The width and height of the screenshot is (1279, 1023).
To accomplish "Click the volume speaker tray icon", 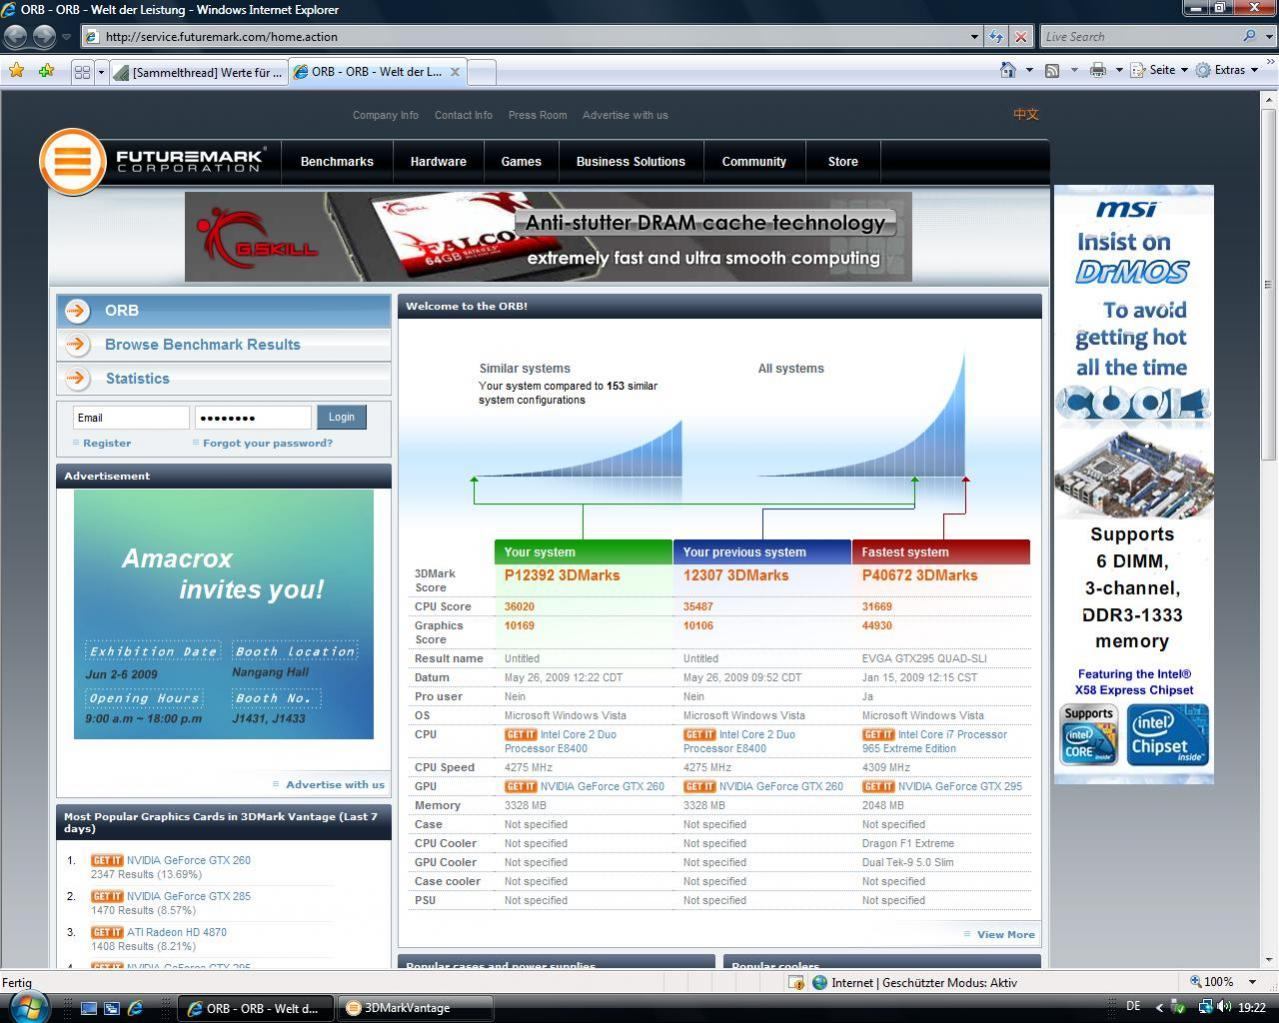I will click(1225, 1007).
